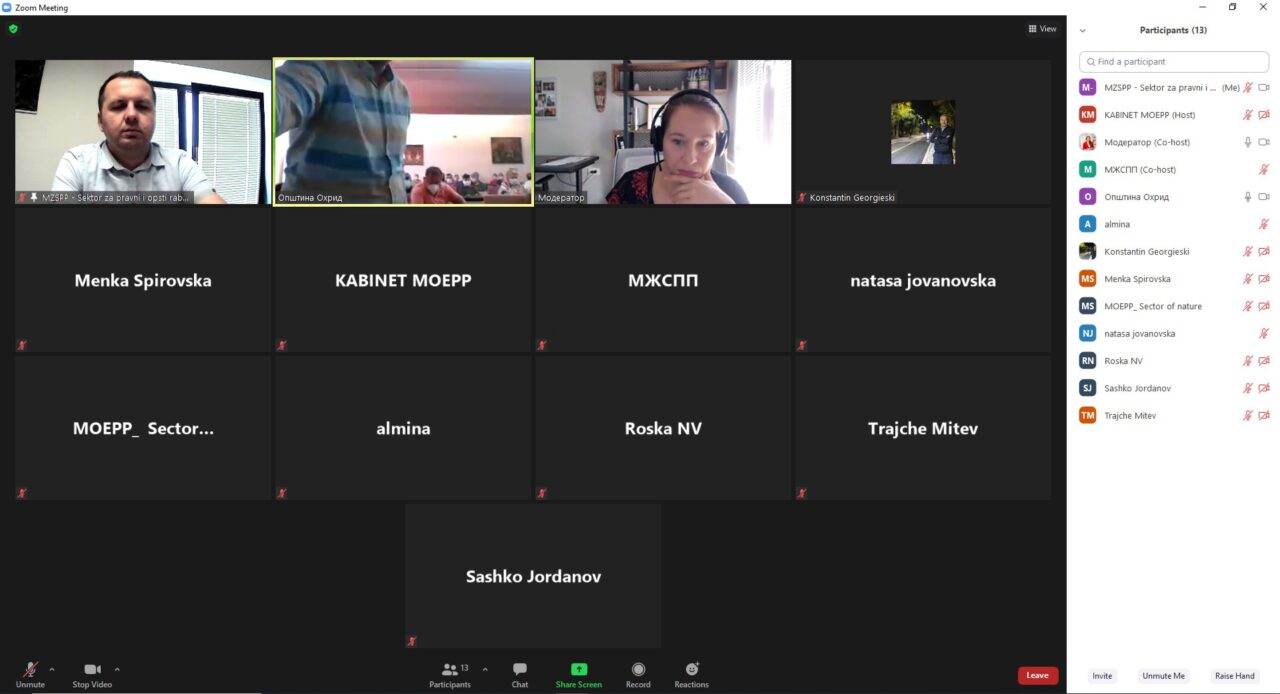Viewport: 1280px width, 694px height.
Task: Click the green encryption shield icon
Action: [13, 29]
